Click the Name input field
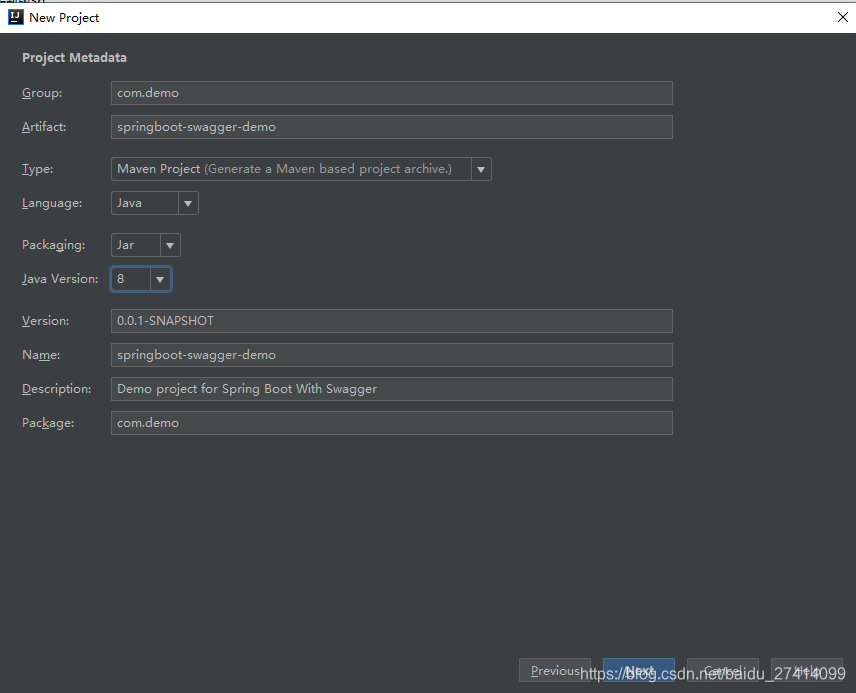 point(391,355)
